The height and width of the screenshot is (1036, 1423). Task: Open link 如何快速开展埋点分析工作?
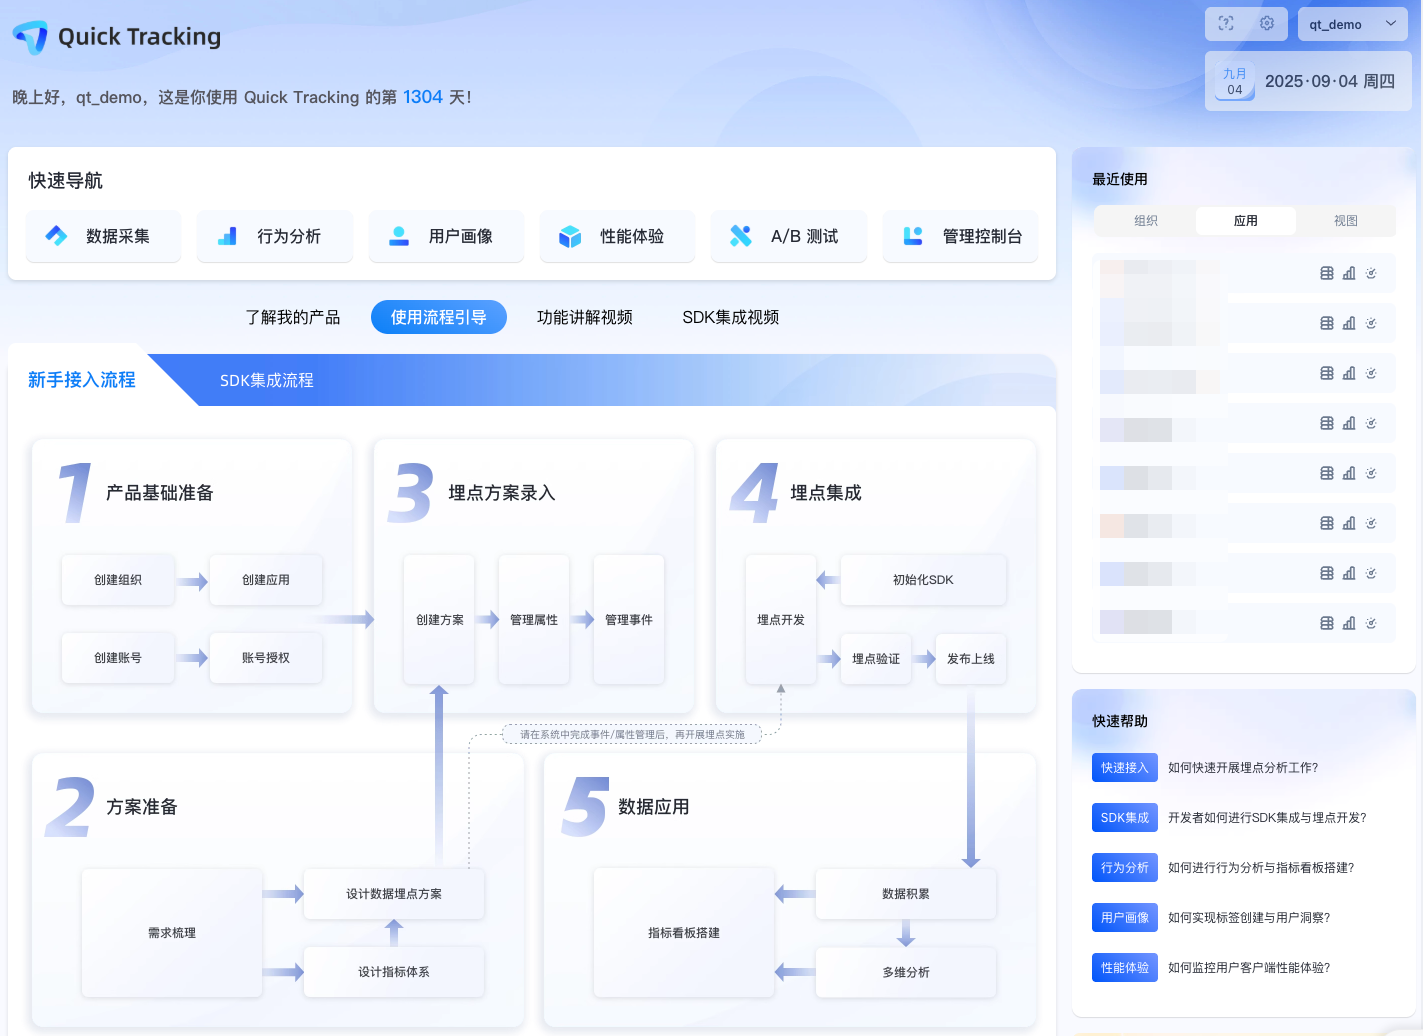(x=1243, y=768)
